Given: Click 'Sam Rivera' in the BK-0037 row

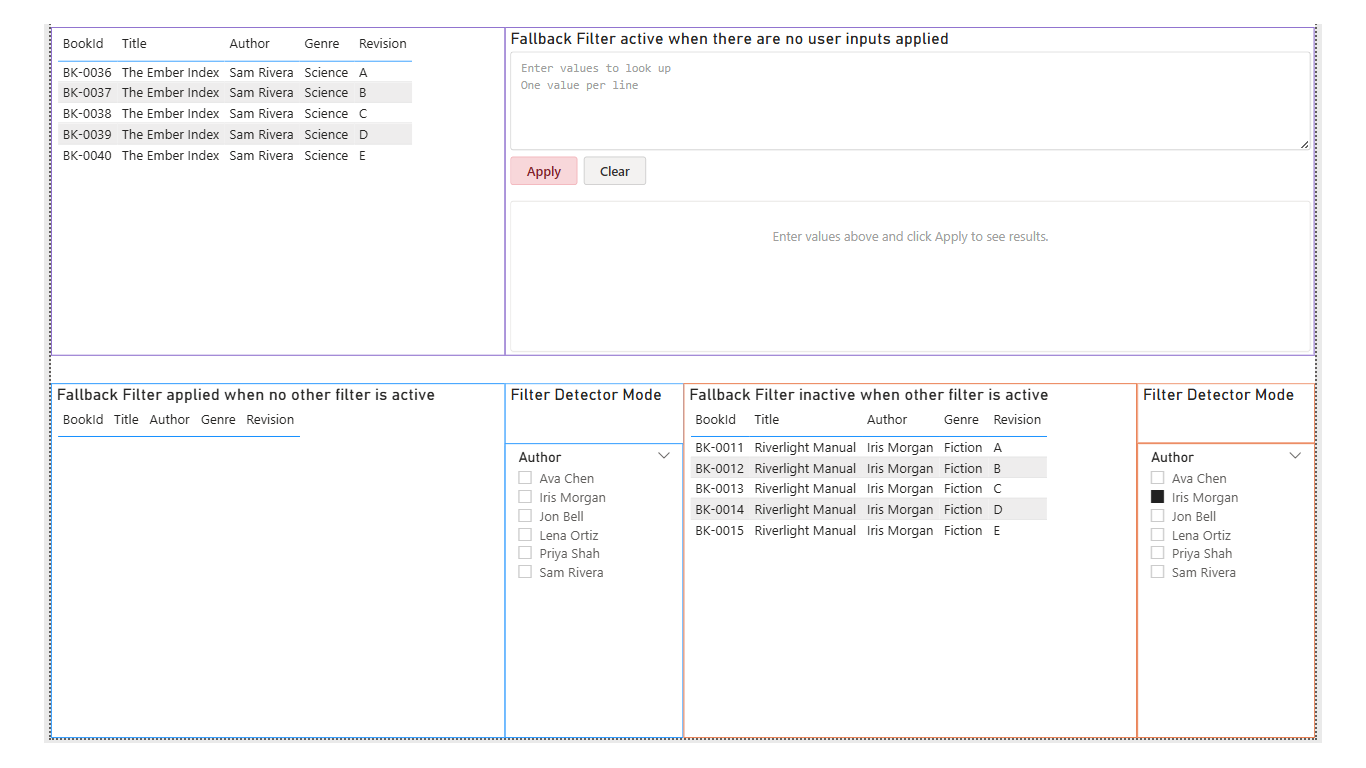Looking at the screenshot, I should pyautogui.click(x=261, y=93).
